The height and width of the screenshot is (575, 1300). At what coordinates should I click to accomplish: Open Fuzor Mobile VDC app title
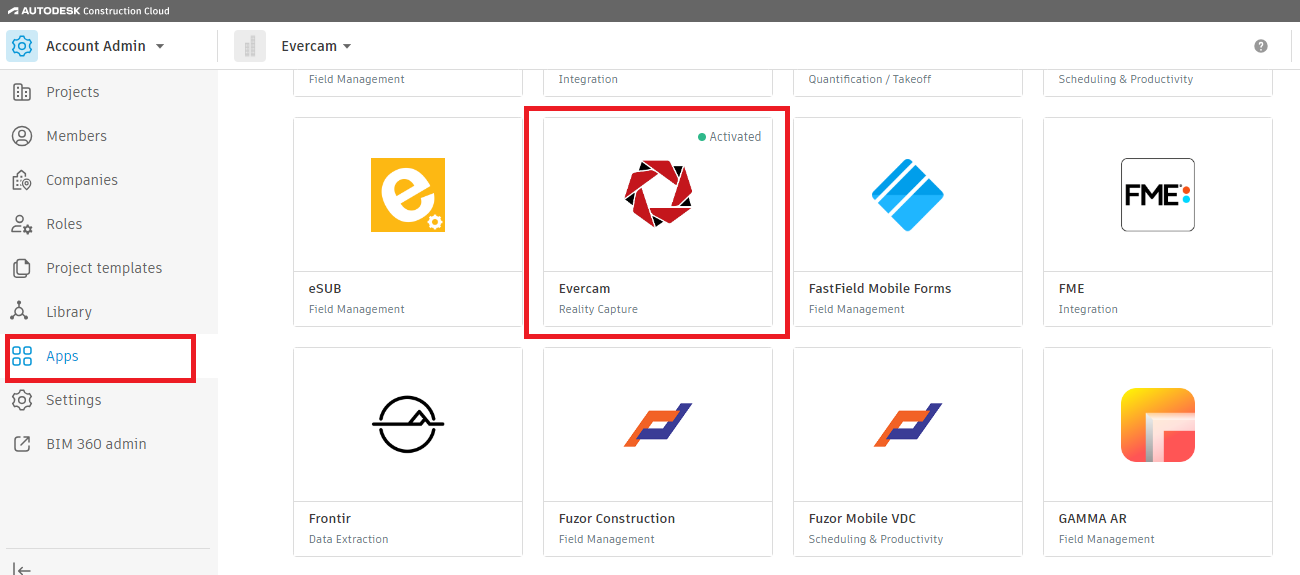pos(862,518)
